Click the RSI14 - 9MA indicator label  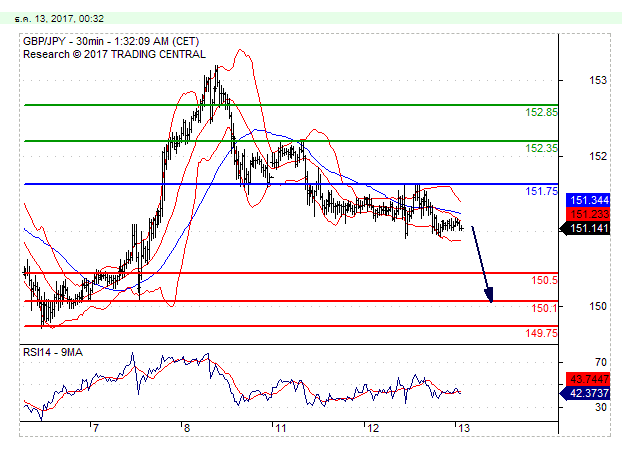[x=53, y=352]
